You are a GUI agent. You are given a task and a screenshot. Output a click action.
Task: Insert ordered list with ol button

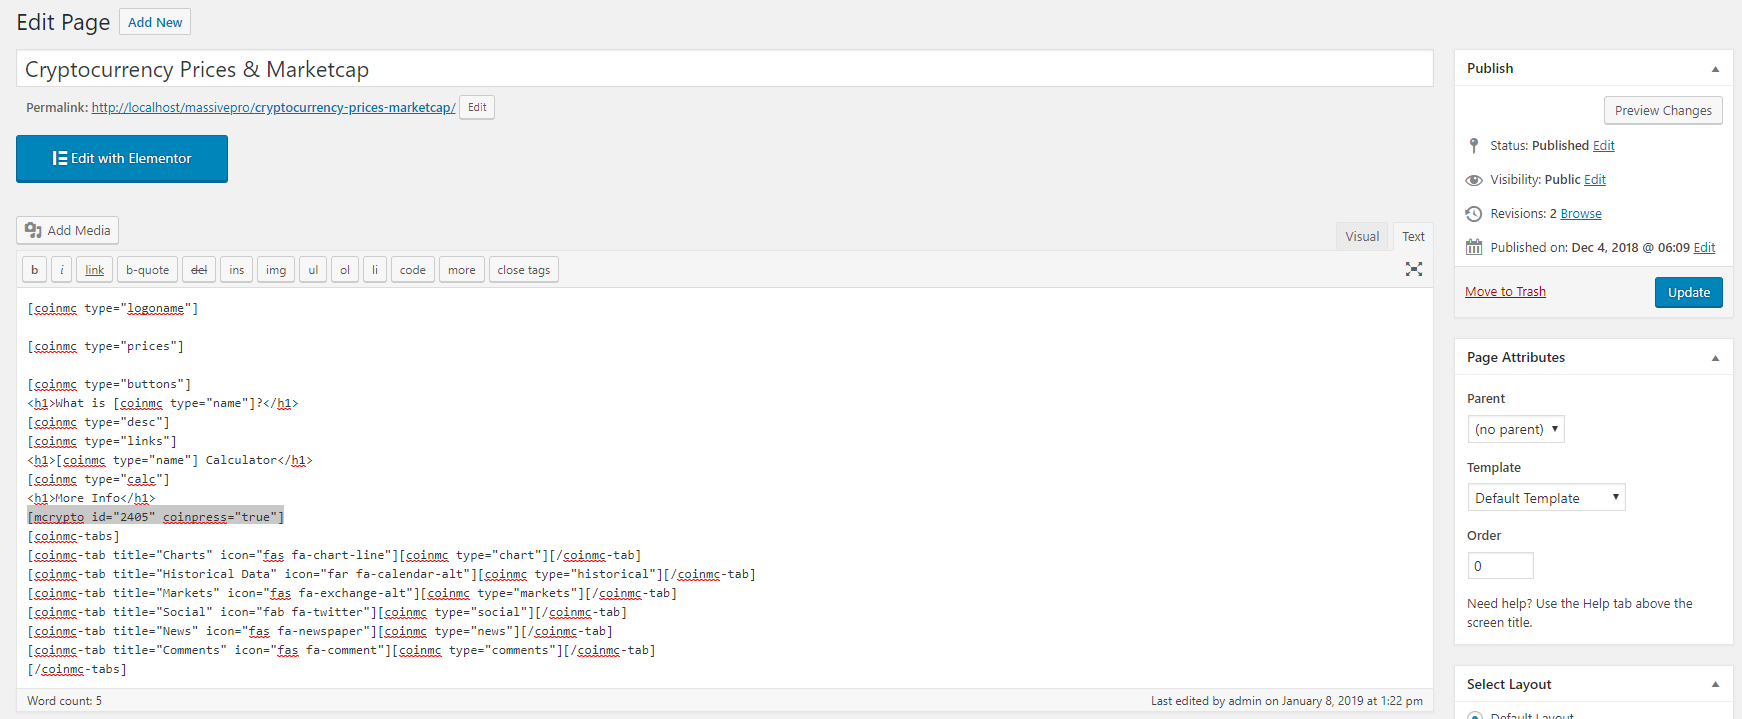pyautogui.click(x=345, y=270)
